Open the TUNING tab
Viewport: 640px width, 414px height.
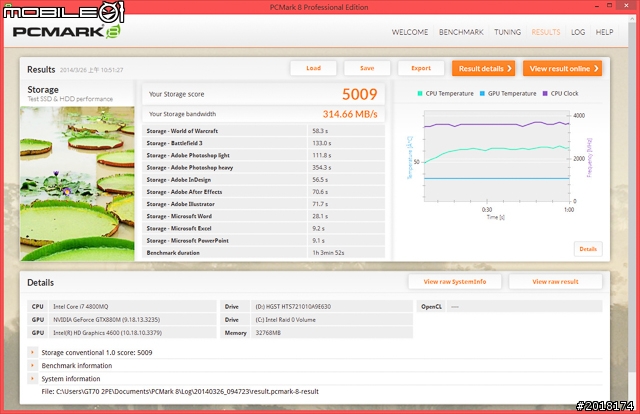pos(507,32)
